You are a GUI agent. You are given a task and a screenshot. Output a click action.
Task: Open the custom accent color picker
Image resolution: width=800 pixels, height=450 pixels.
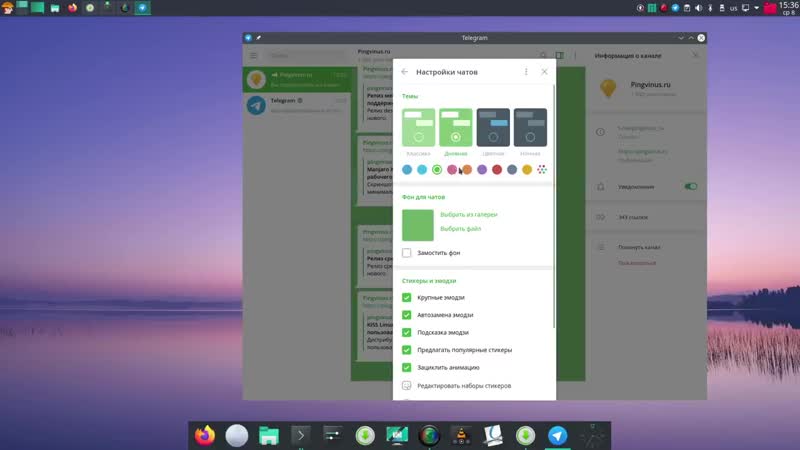point(542,169)
